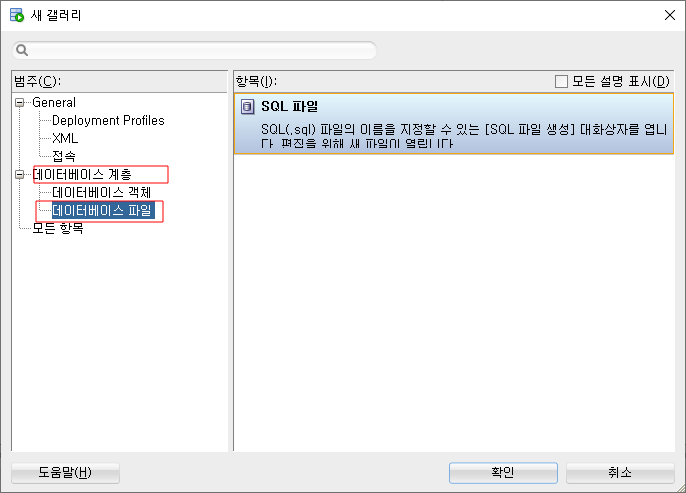The image size is (686, 493).
Task: Click the search magnifier icon
Action: pos(22,50)
